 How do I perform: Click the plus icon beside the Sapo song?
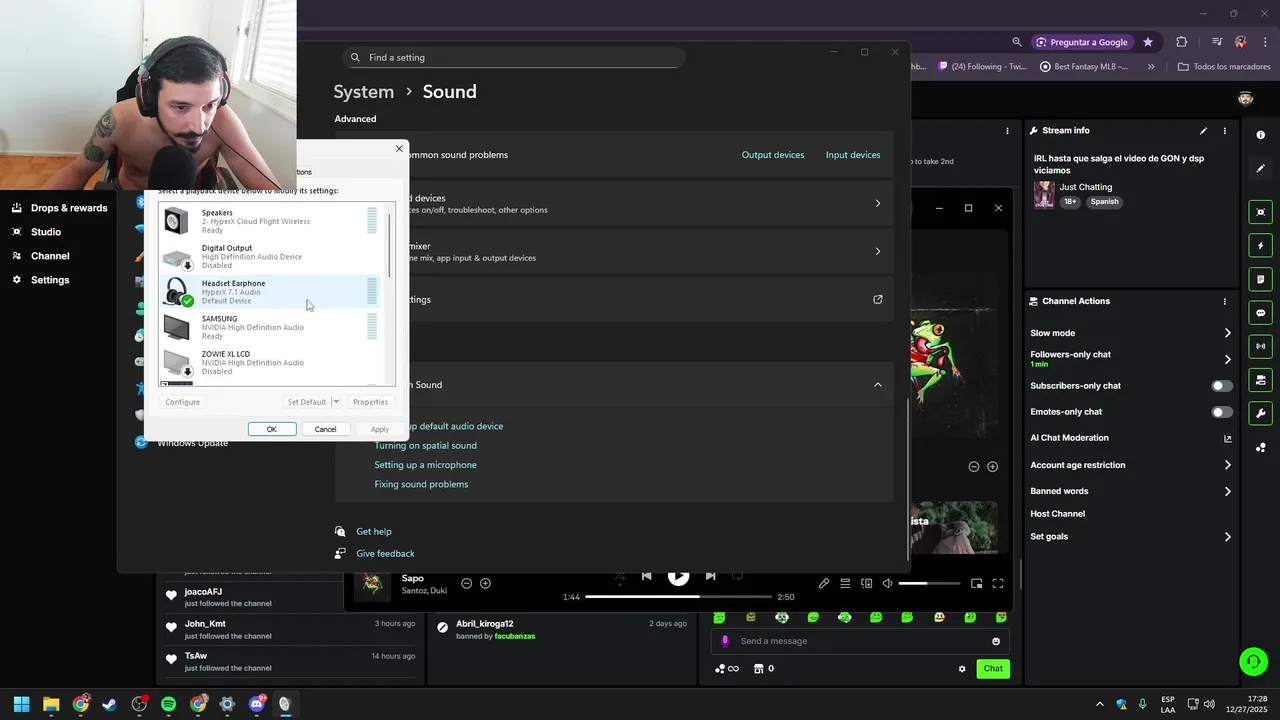[485, 583]
